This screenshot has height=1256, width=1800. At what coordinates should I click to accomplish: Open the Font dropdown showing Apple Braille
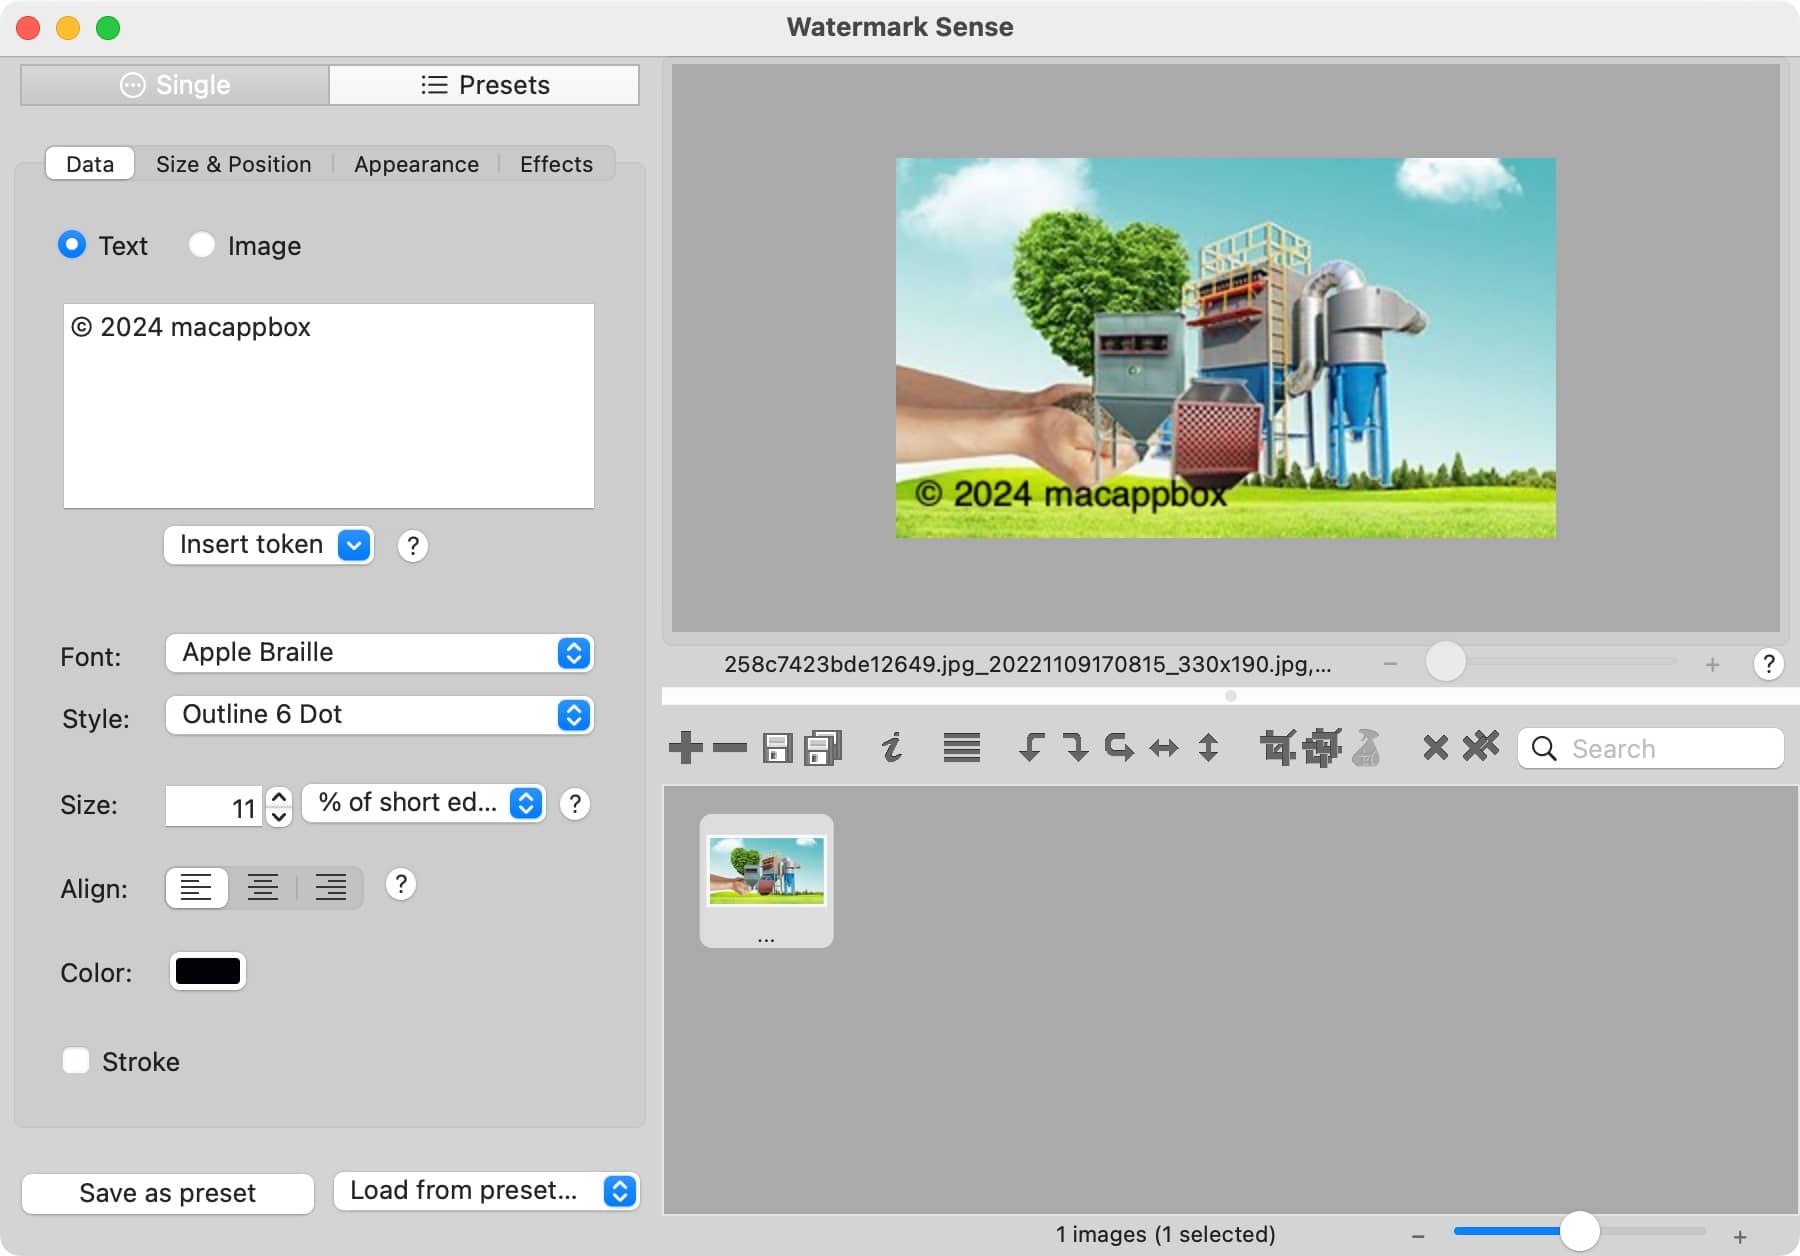[380, 653]
